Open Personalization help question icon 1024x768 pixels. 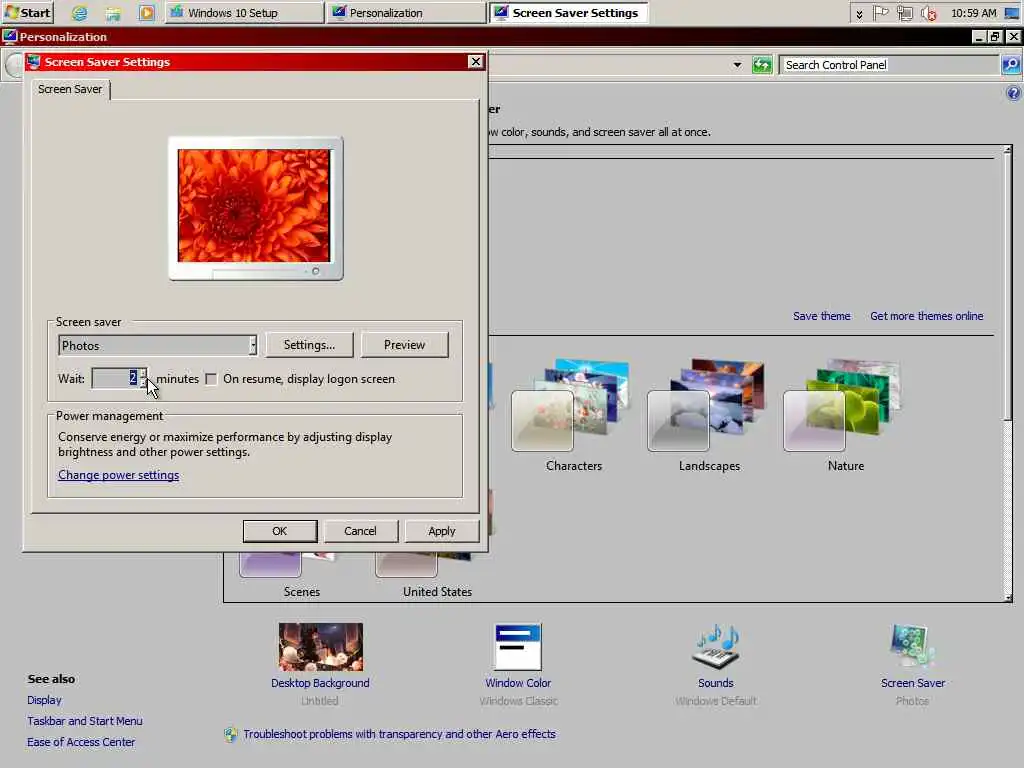click(x=1013, y=93)
